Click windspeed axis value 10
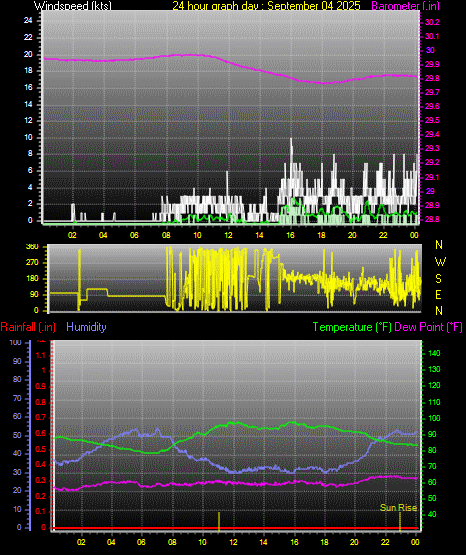 pos(28,137)
